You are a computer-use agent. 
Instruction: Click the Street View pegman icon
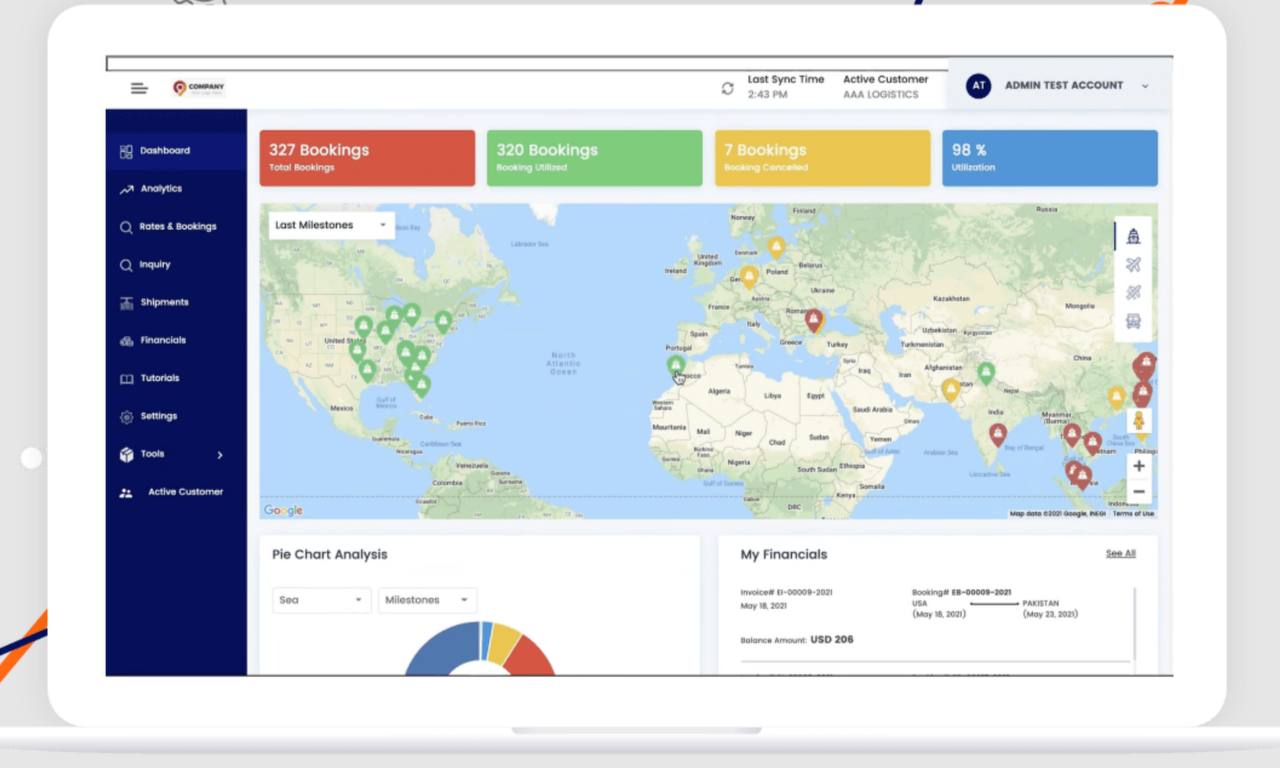[1139, 421]
